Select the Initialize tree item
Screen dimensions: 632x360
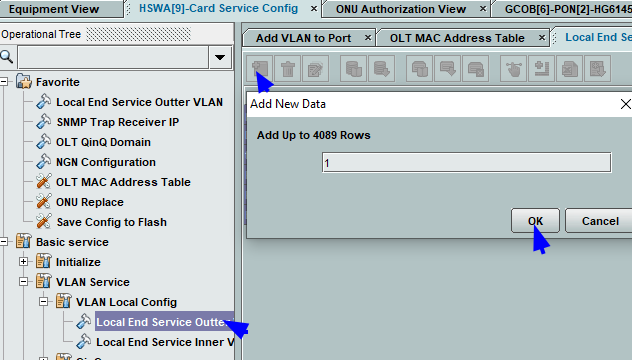(x=78, y=262)
